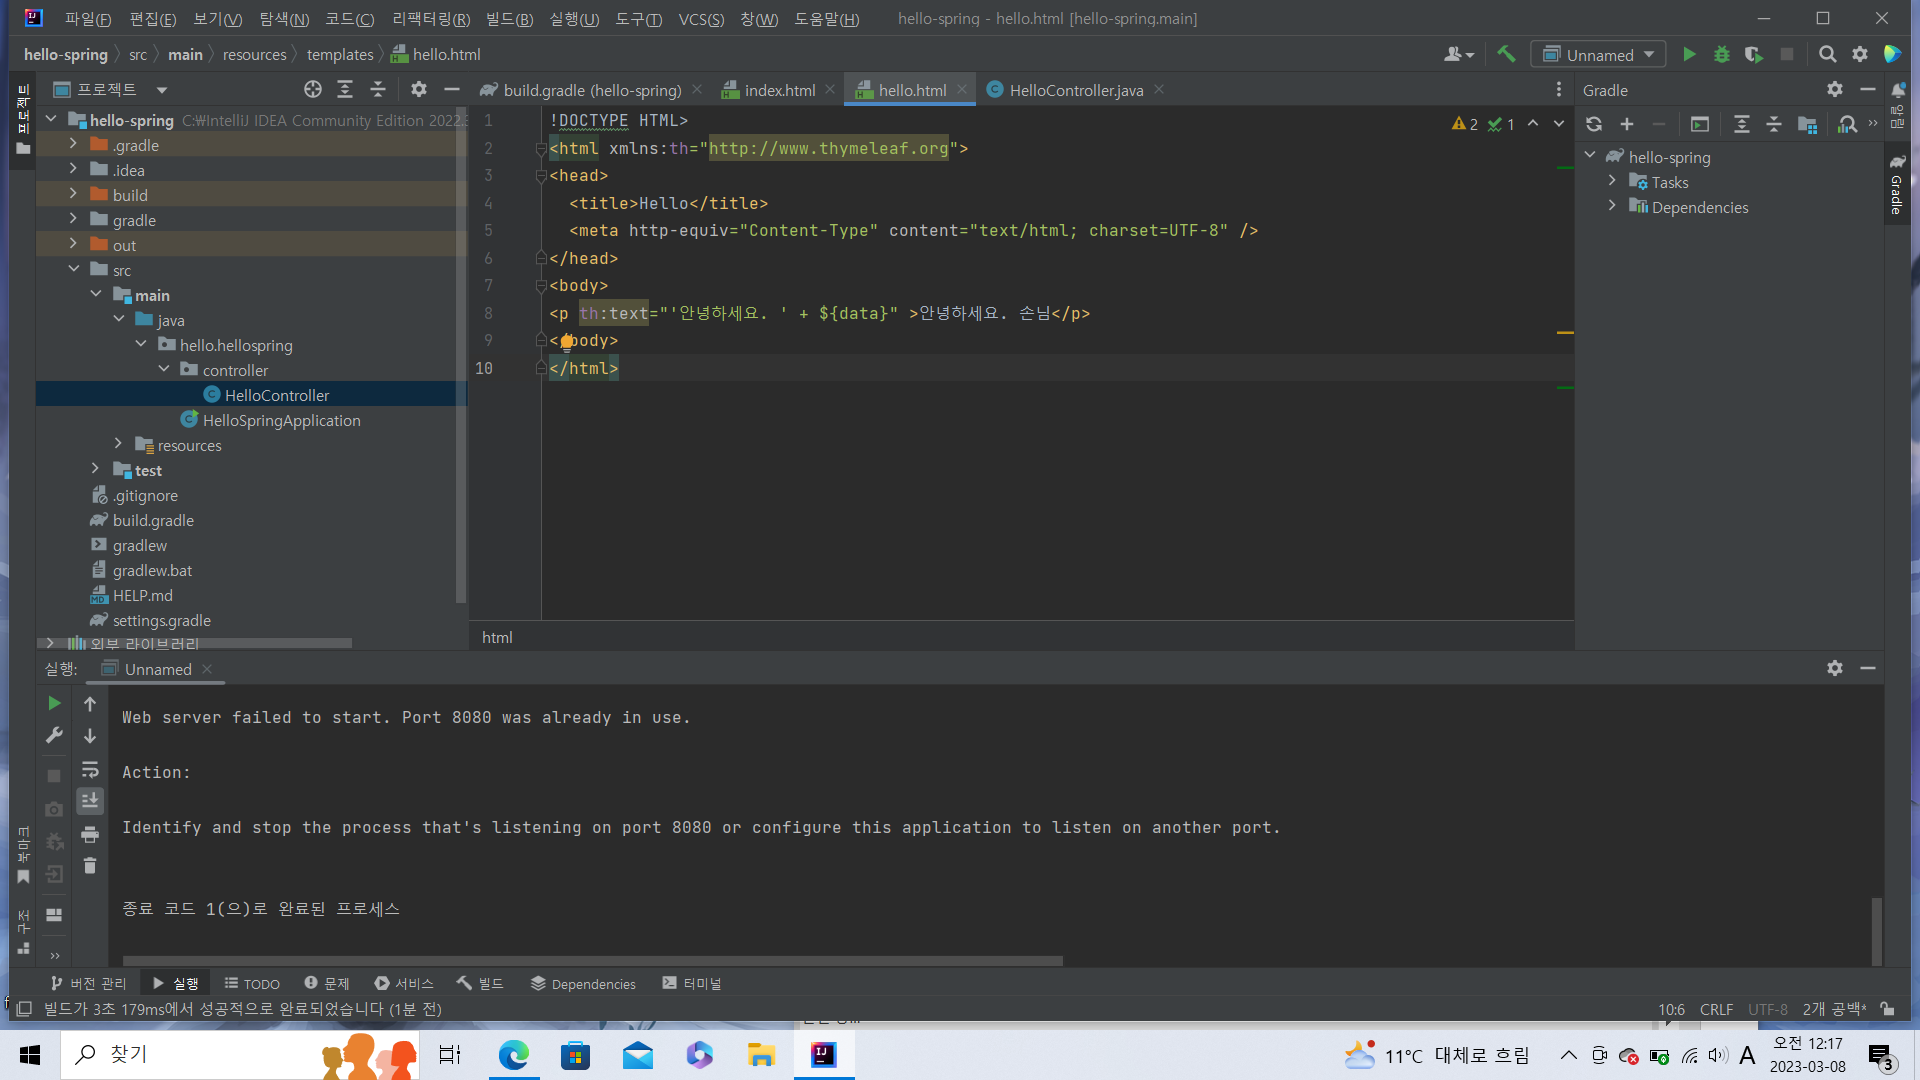
Task: Start debugging with the bug icon
Action: 1722,55
